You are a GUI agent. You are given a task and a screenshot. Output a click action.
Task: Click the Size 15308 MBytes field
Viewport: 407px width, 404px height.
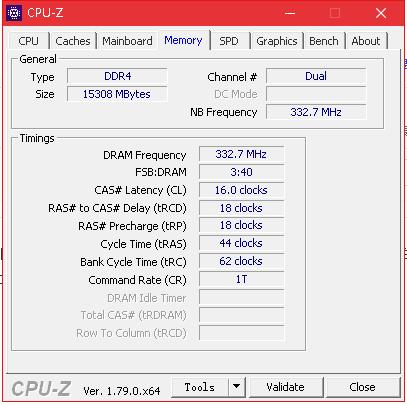pos(117,94)
